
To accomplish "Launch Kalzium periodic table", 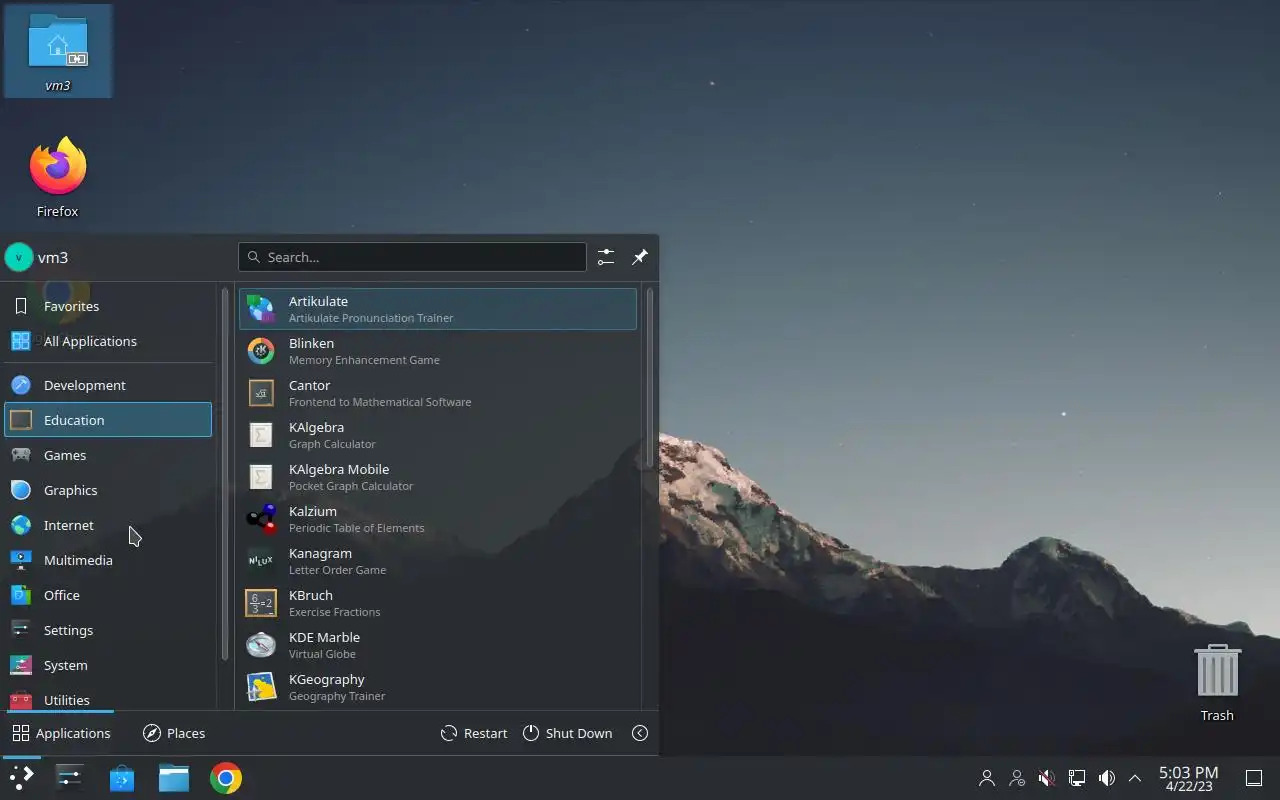I will pyautogui.click(x=437, y=519).
